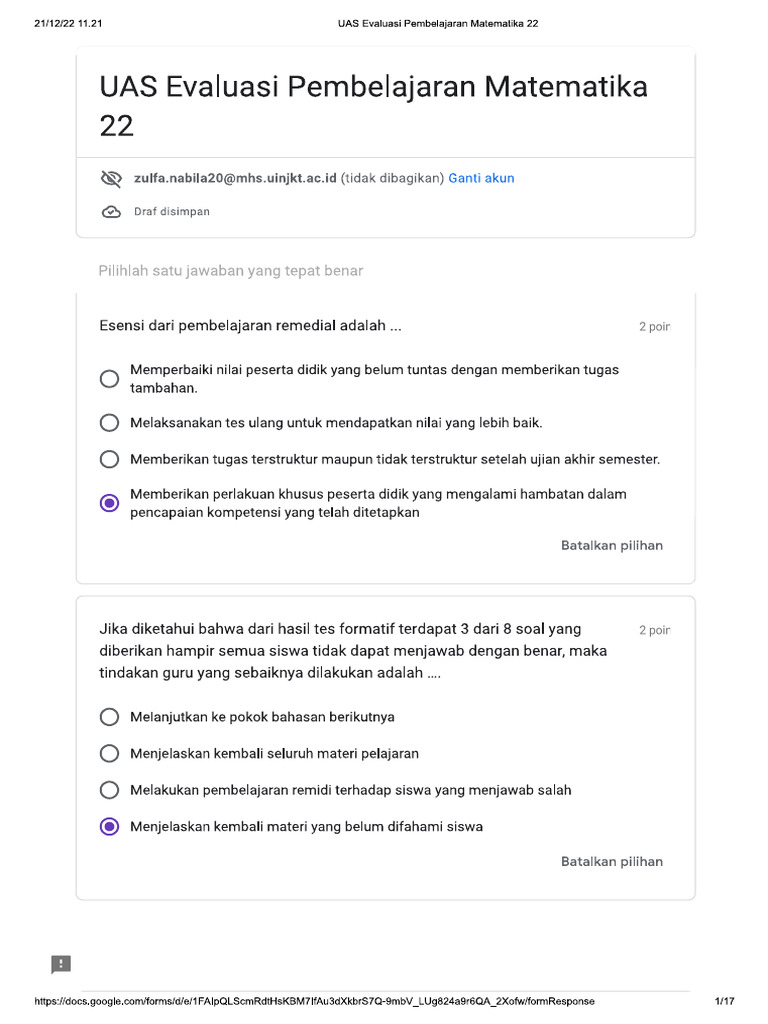The width and height of the screenshot is (768, 1024).
Task: Select option Menjelaskan kembali seluruh materi pelajaran
Action: [110, 754]
